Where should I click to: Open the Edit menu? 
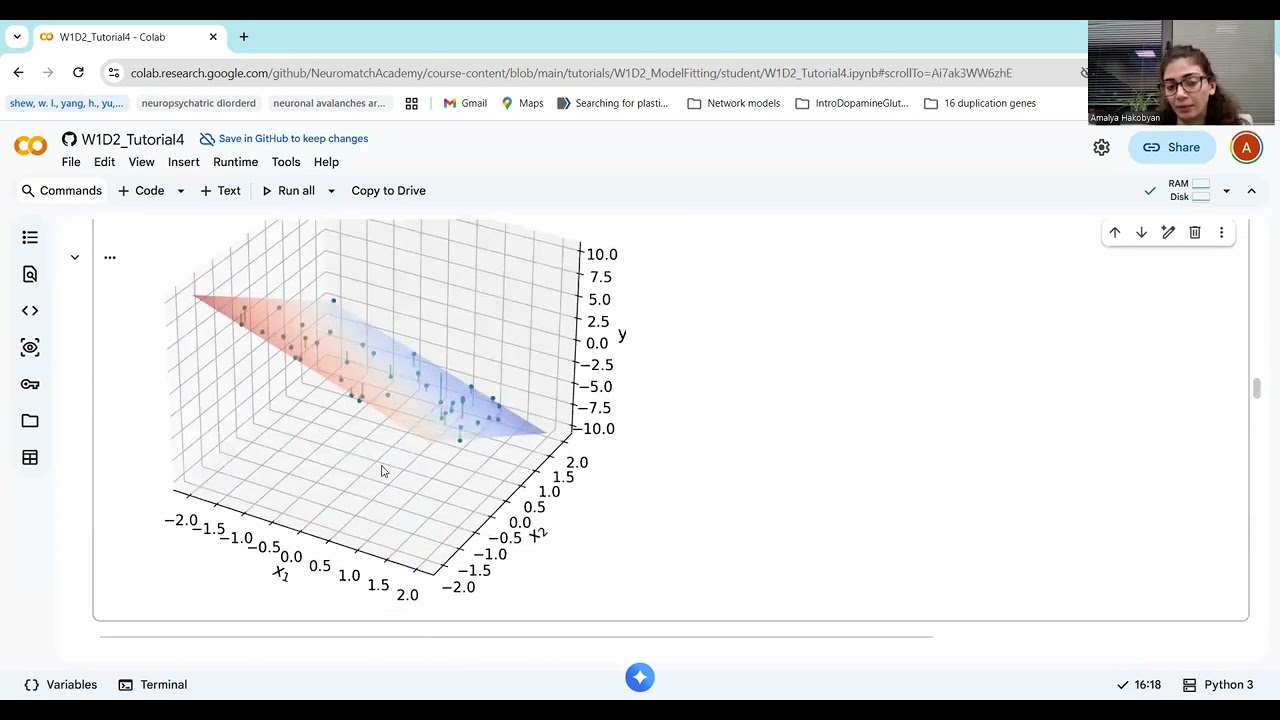click(104, 162)
